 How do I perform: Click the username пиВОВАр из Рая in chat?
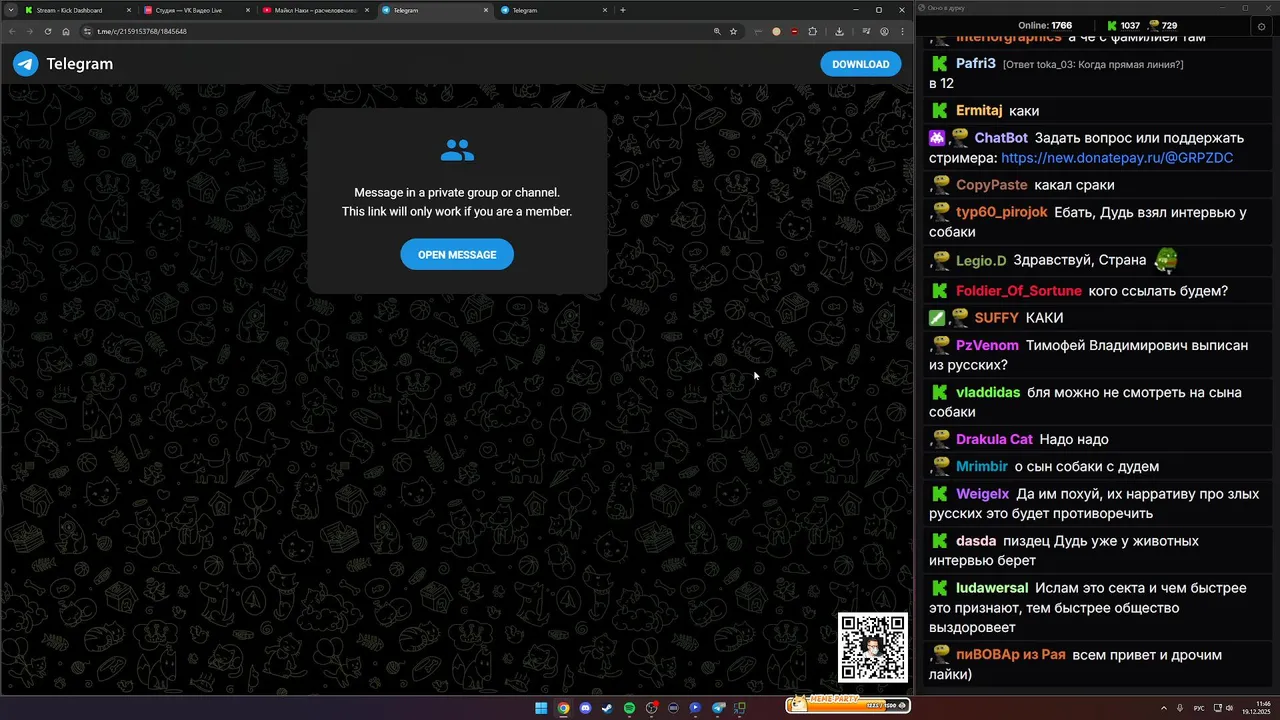coord(1010,655)
